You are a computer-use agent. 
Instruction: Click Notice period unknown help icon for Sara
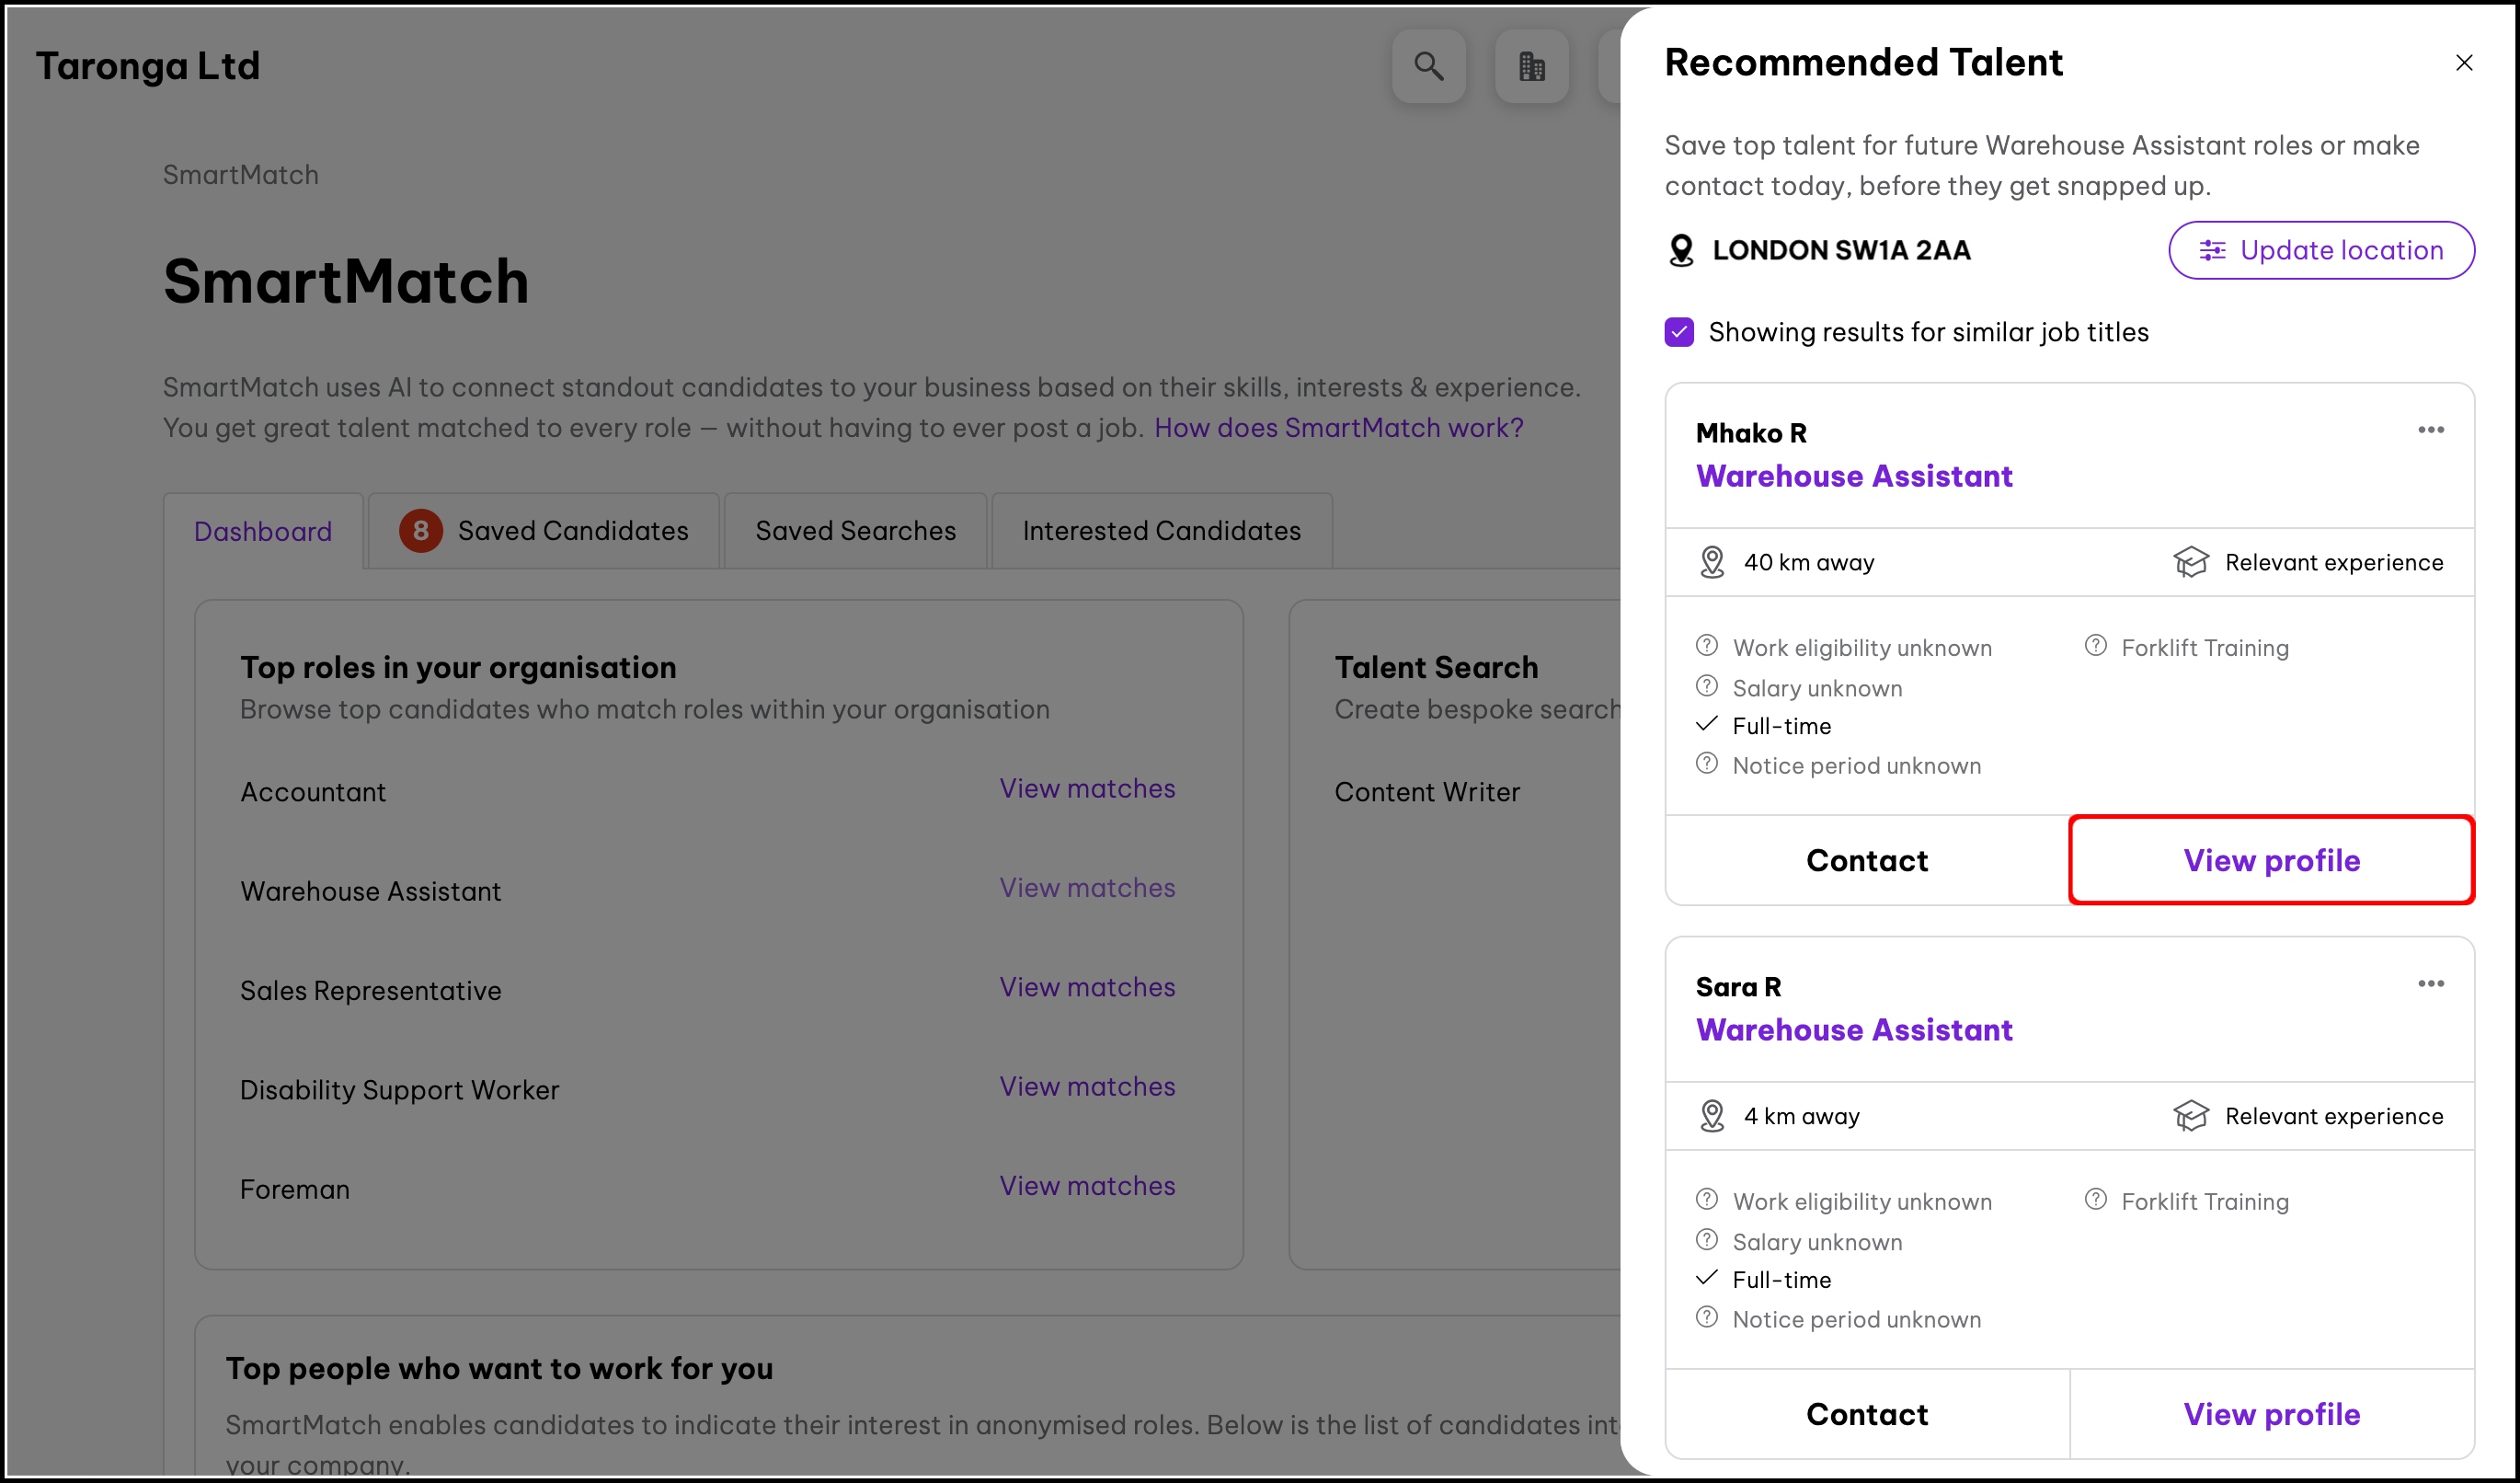pyautogui.click(x=1707, y=1317)
